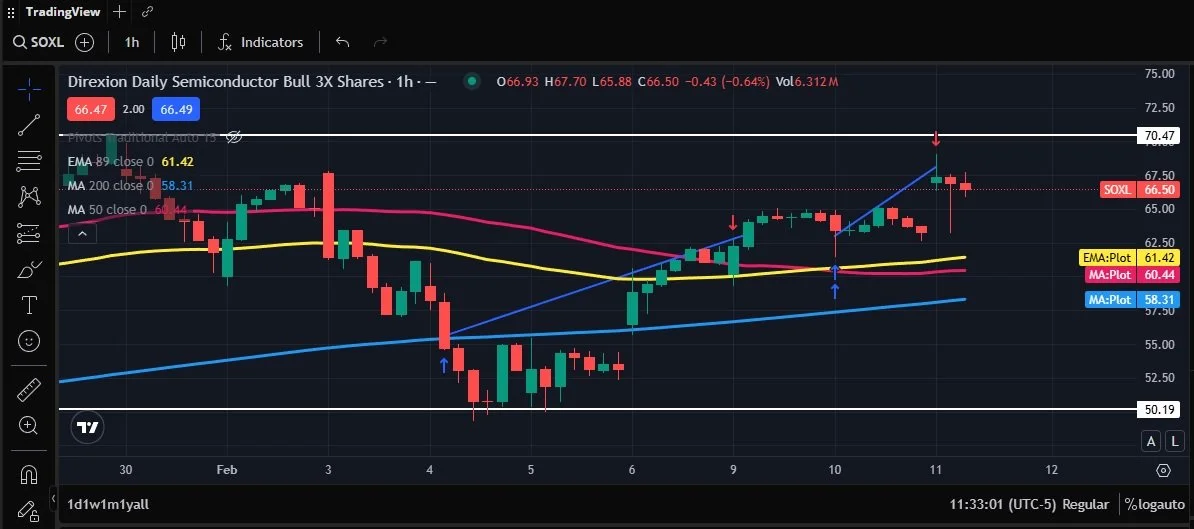Screen dimensions: 1194x529
Task: Toggle magnet mode snapping
Action: point(29,475)
